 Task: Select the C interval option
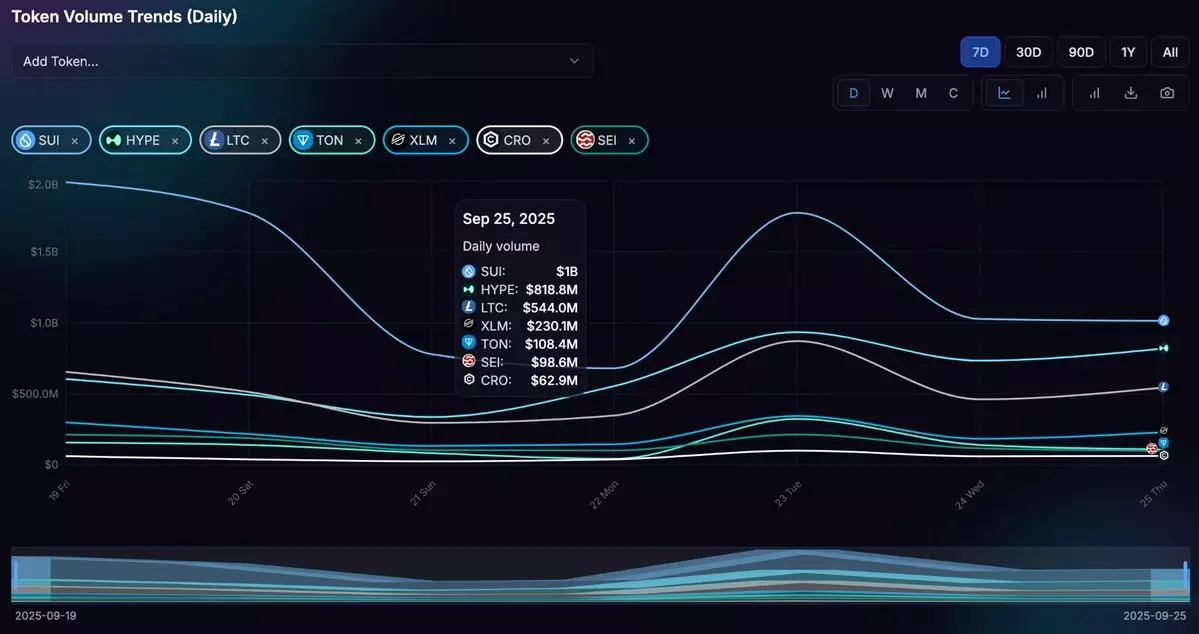pyautogui.click(x=953, y=93)
